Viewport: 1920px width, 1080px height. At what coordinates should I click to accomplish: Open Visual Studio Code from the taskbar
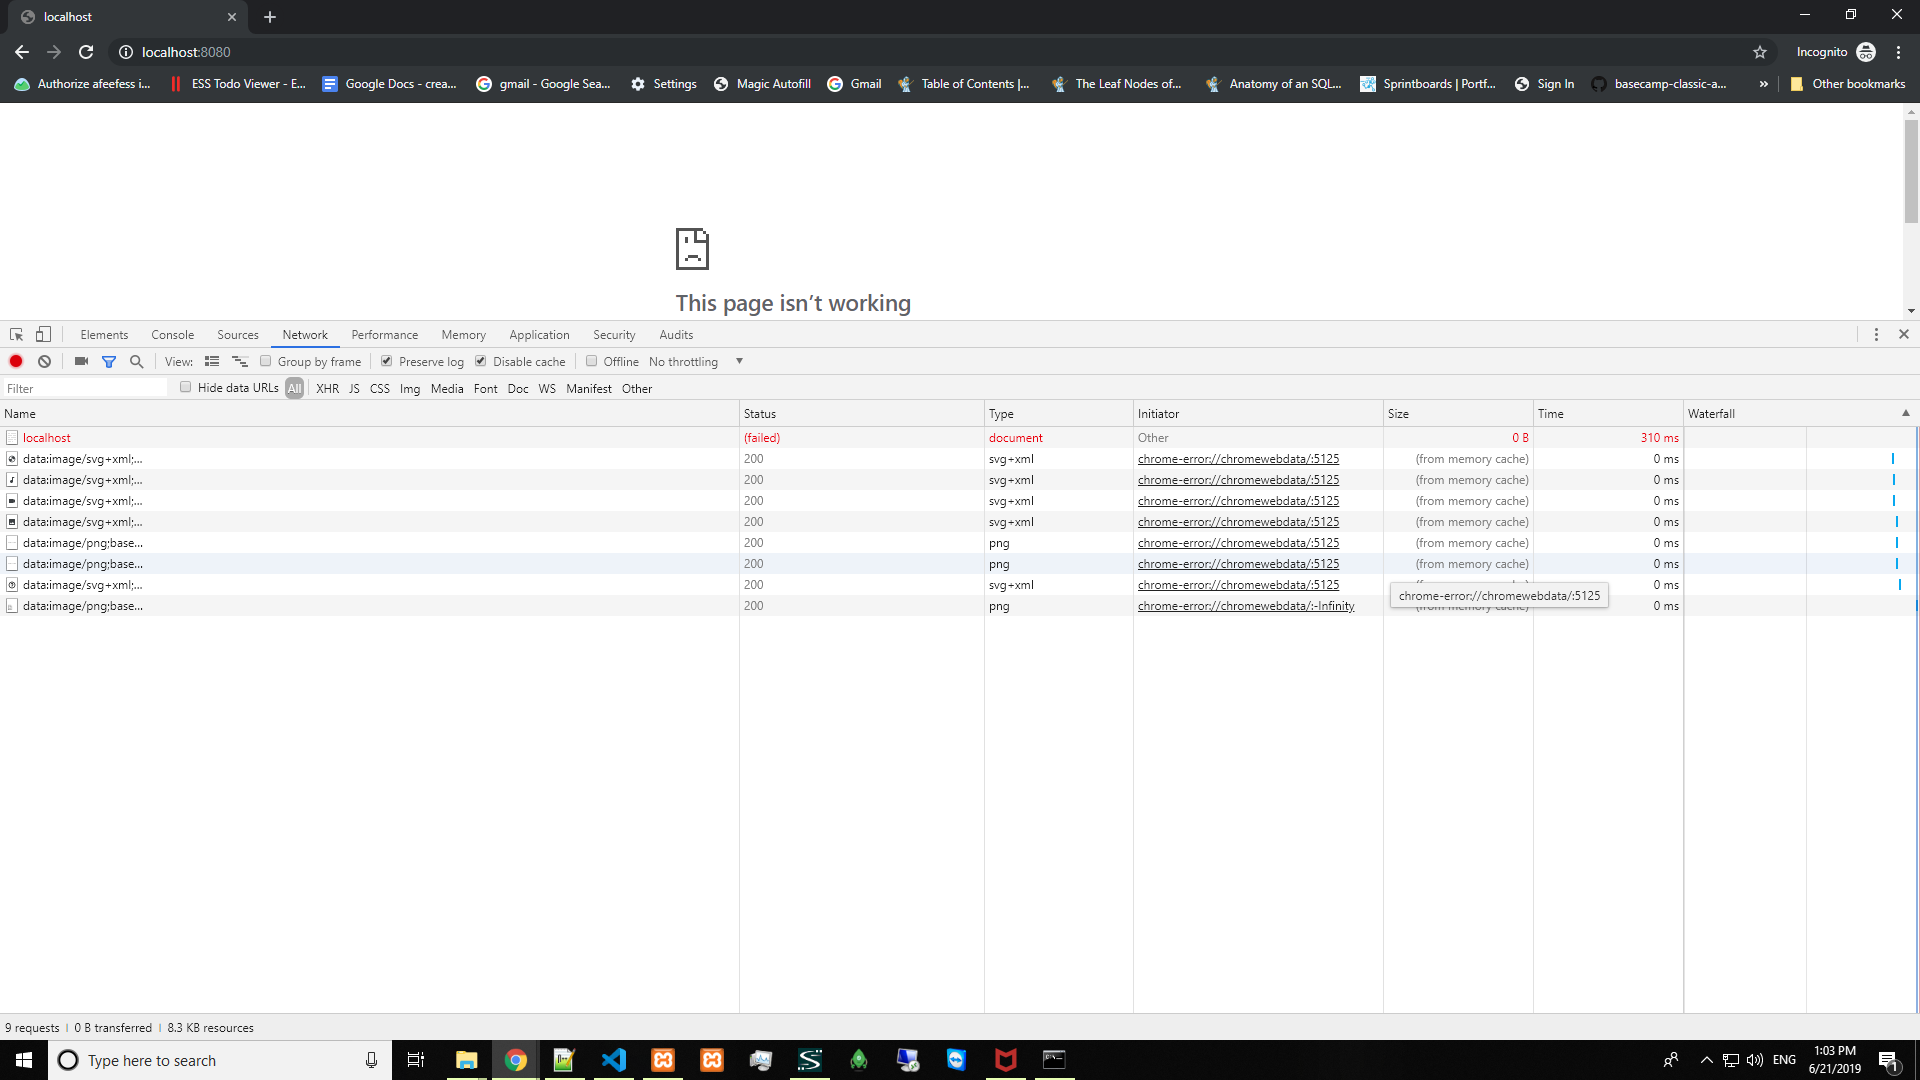click(x=613, y=1060)
